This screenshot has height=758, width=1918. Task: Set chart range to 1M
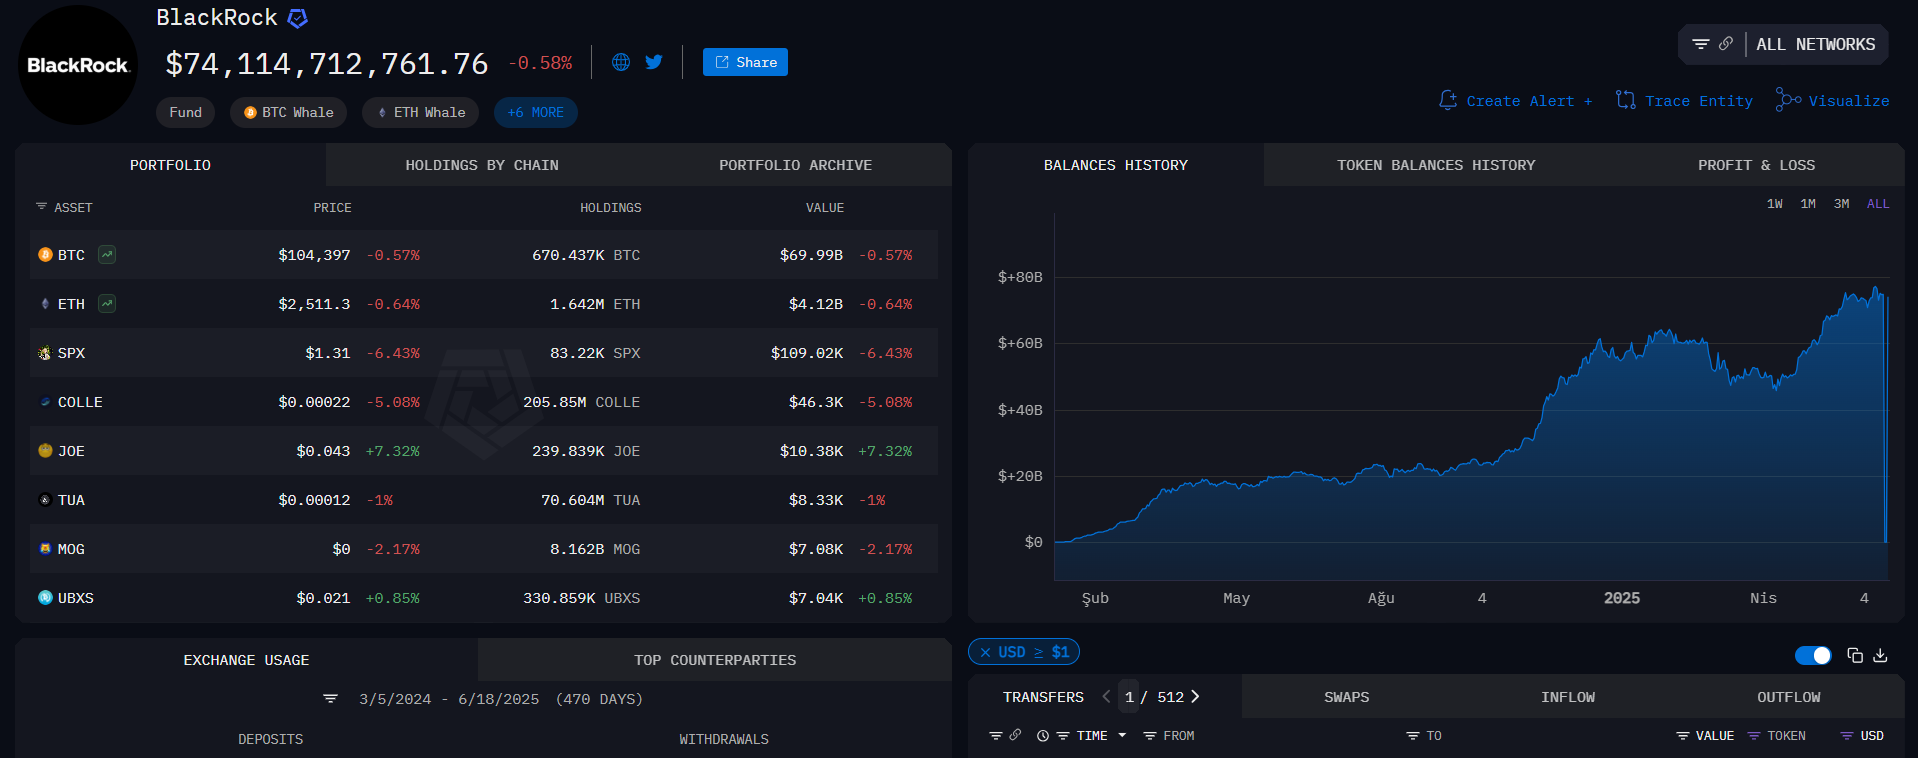[1808, 203]
